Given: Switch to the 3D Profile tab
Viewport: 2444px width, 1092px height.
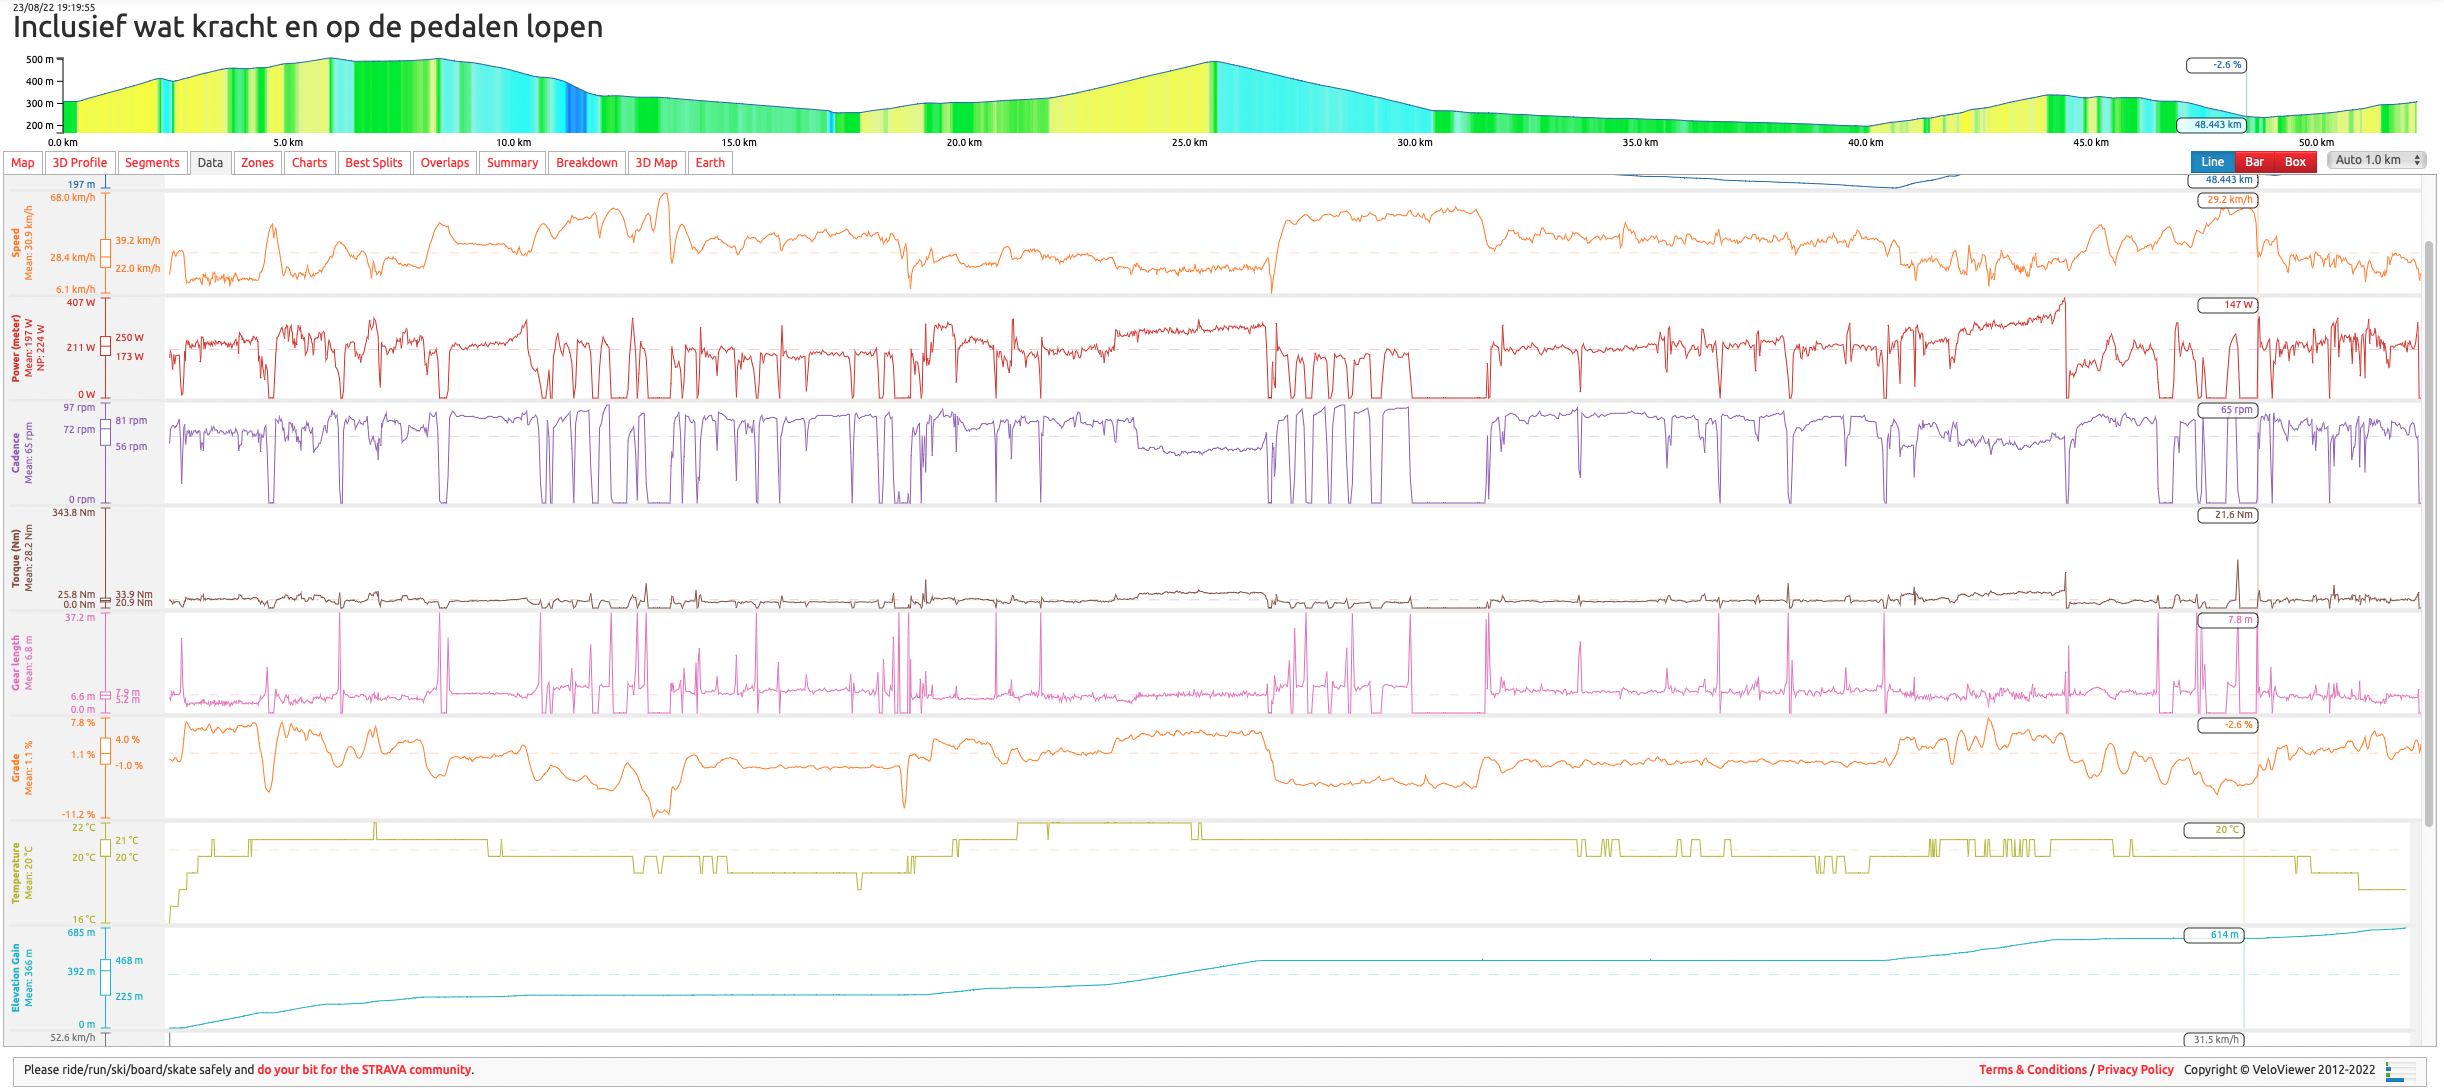Looking at the screenshot, I should click(x=80, y=163).
